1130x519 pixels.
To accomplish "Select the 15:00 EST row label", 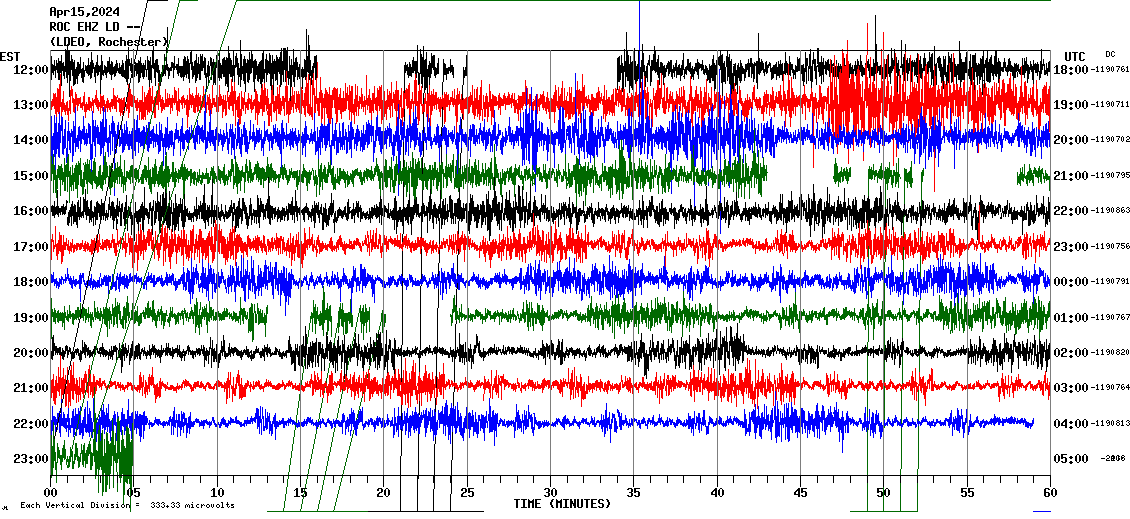I will [x=31, y=176].
